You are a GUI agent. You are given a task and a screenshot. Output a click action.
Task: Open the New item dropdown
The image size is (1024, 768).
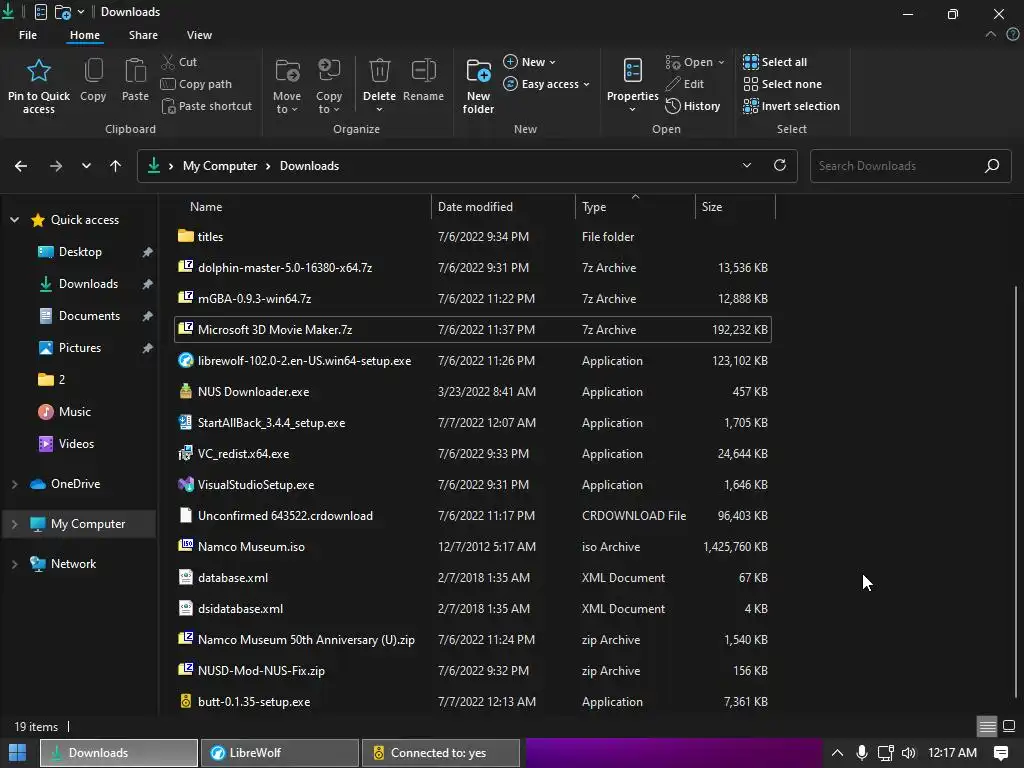click(529, 62)
